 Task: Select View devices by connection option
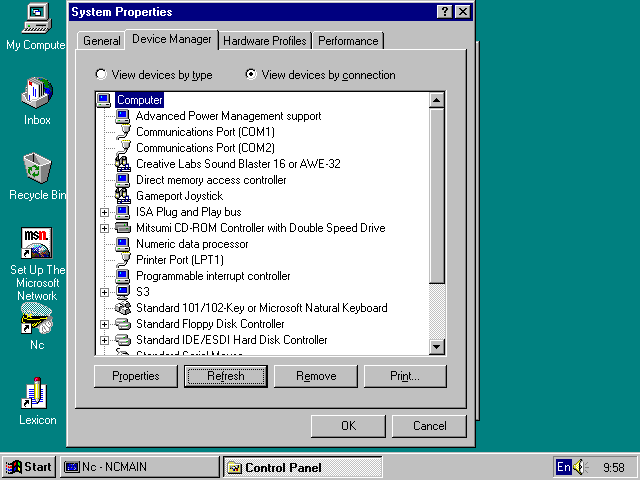[x=251, y=75]
